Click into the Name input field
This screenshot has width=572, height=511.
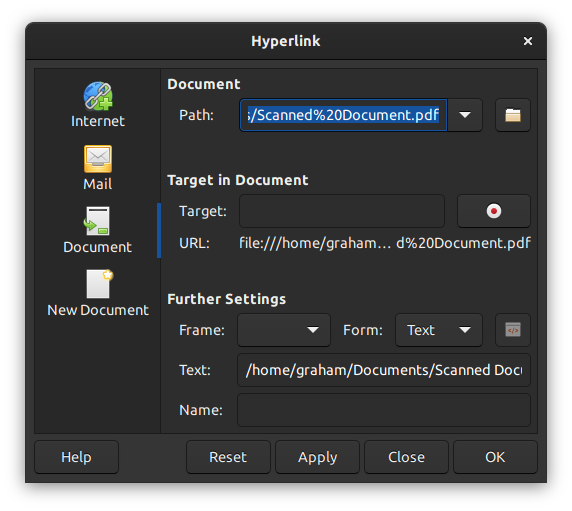tap(384, 410)
